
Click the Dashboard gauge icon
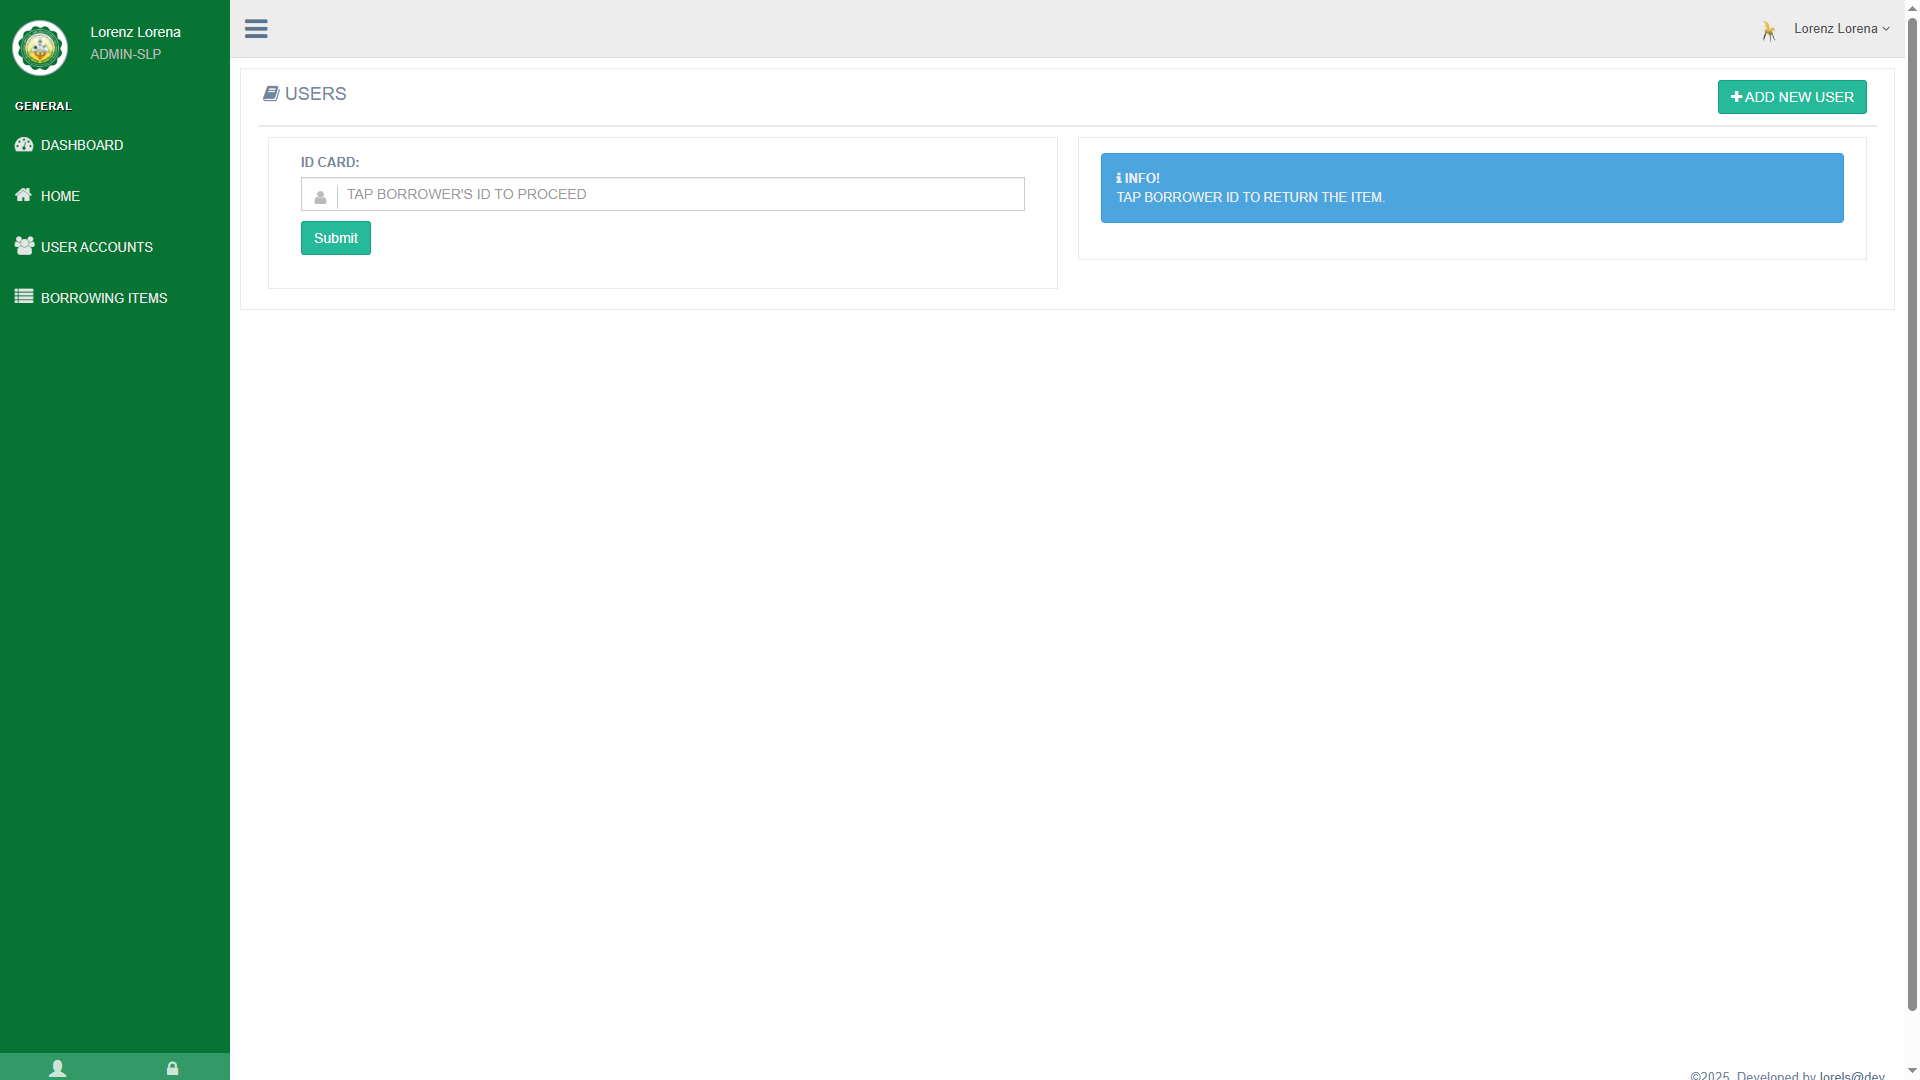tap(24, 145)
